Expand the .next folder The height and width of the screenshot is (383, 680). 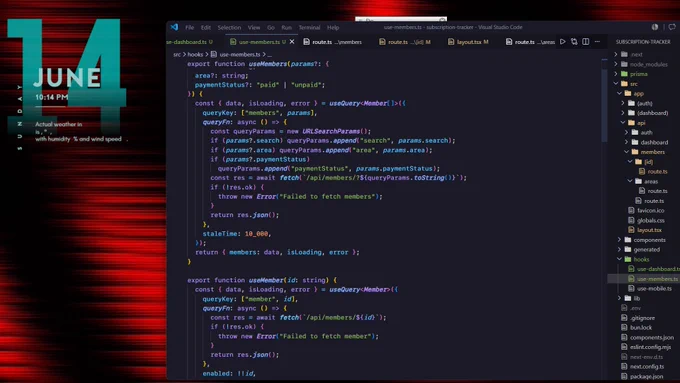point(616,54)
